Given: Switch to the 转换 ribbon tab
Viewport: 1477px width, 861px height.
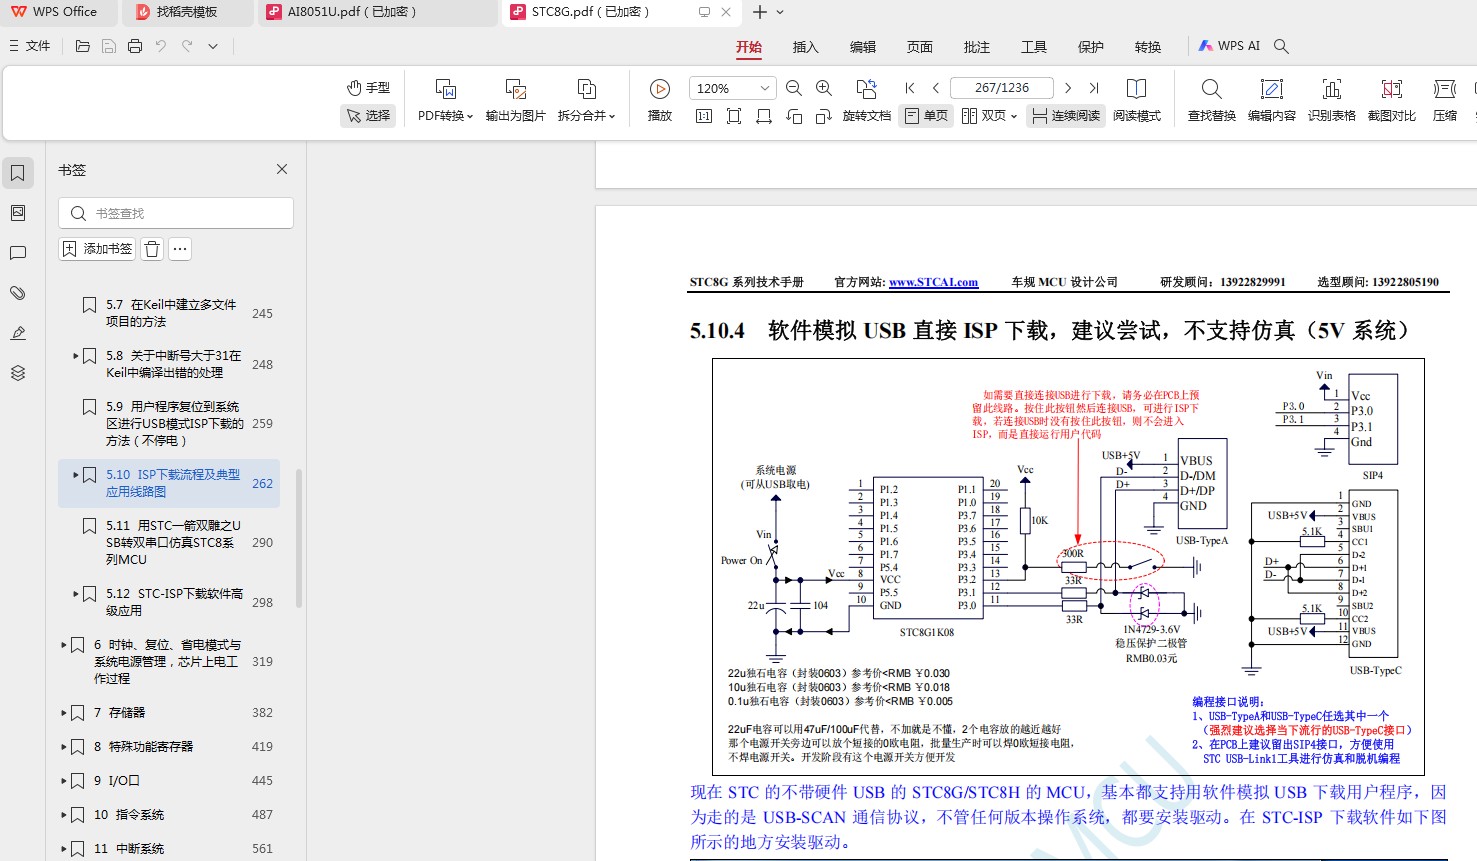Looking at the screenshot, I should point(1148,47).
